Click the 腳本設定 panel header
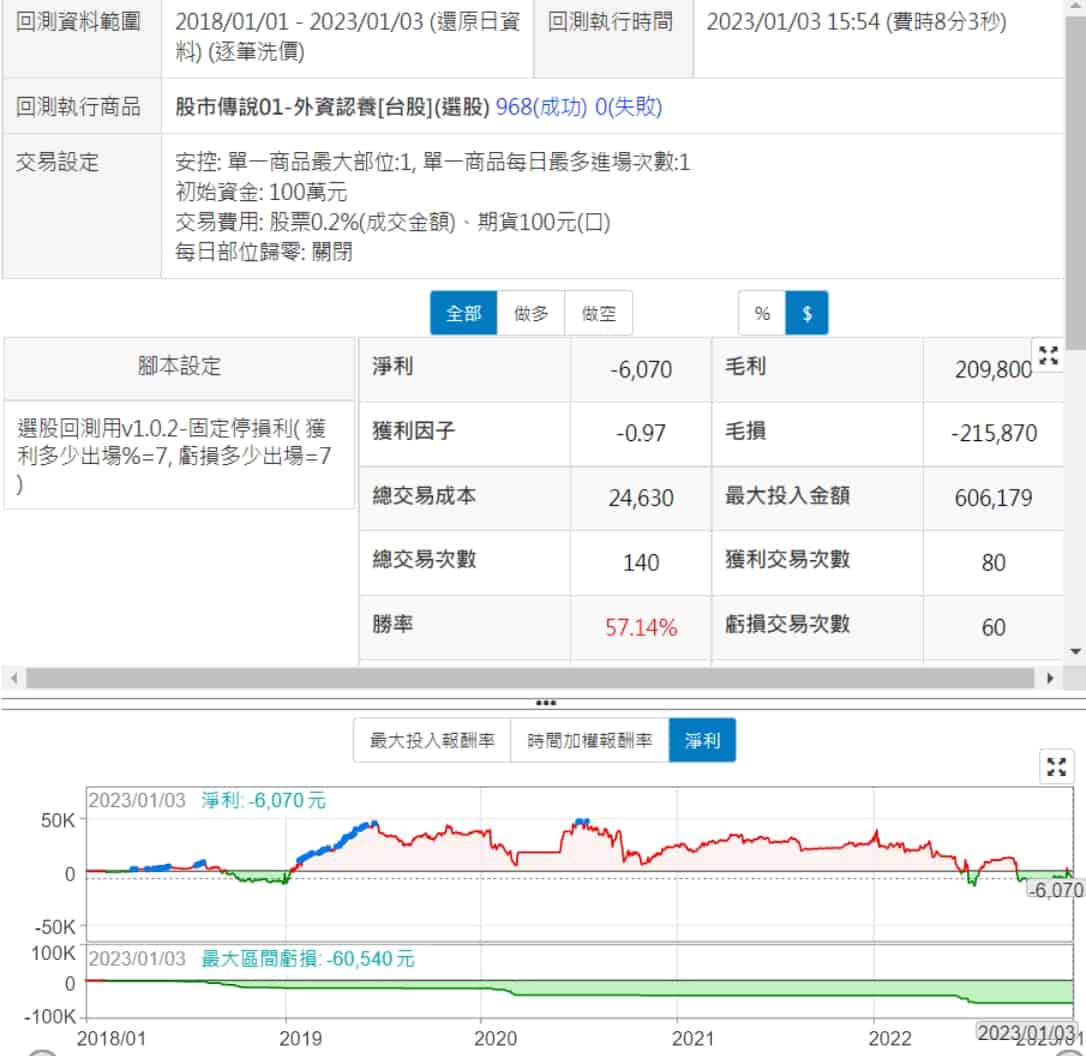This screenshot has height=1056, width=1086. tap(180, 367)
